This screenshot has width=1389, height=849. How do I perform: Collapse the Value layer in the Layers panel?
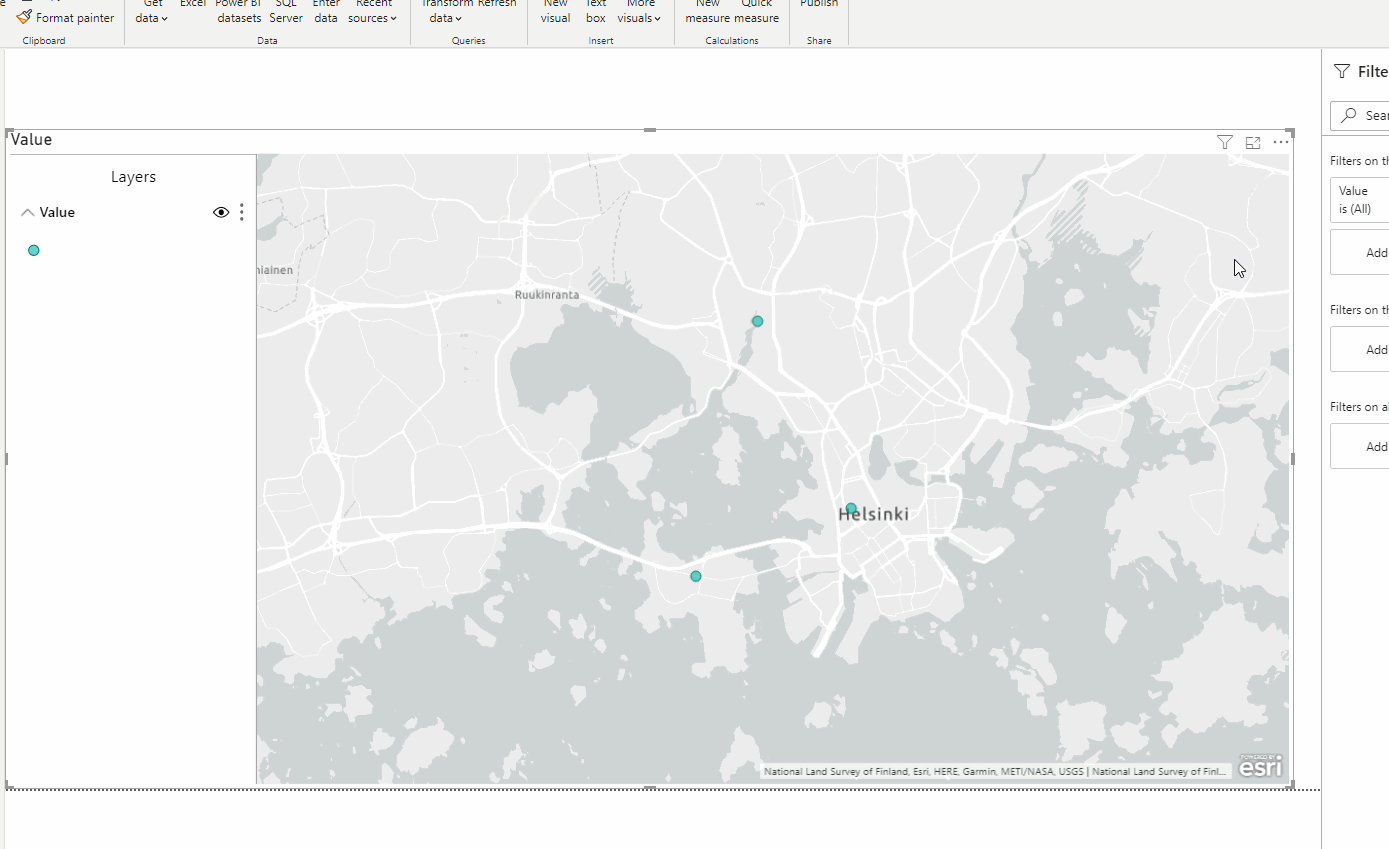coord(28,212)
